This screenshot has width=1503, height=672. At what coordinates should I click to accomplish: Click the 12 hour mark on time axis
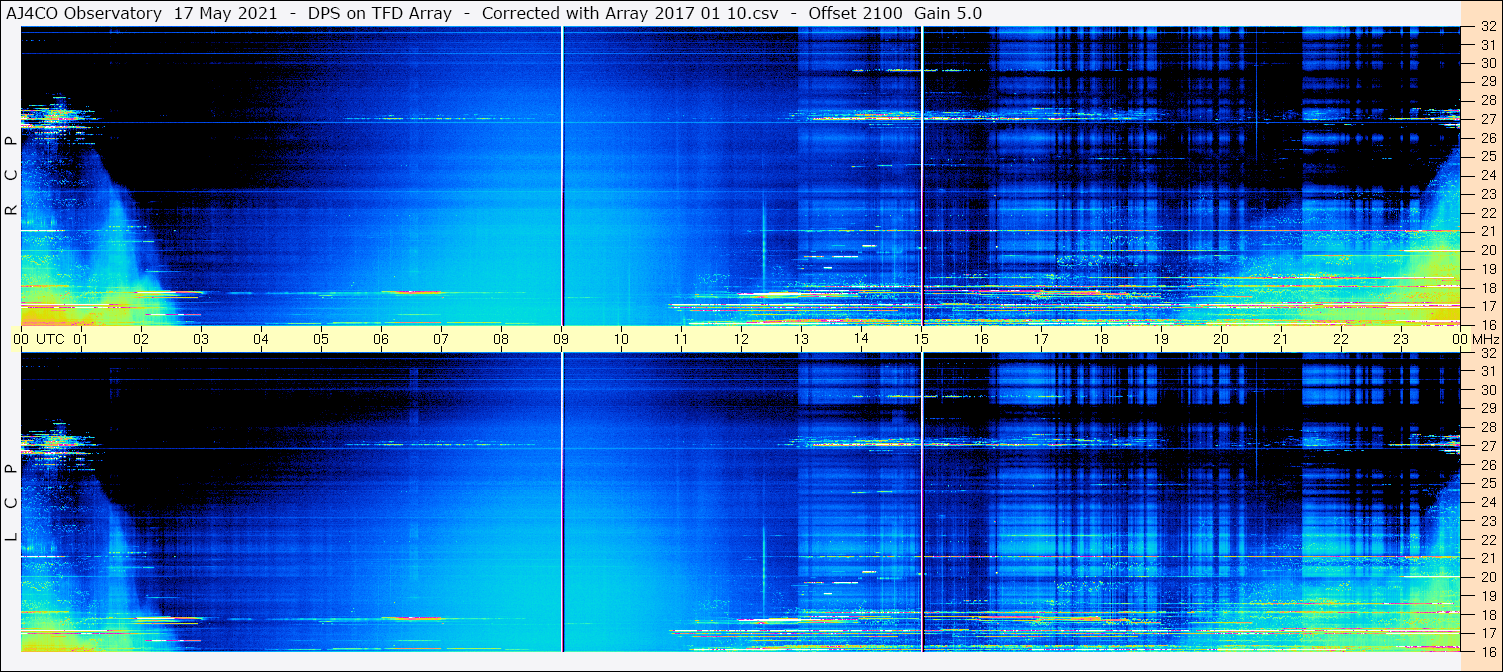[741, 339]
